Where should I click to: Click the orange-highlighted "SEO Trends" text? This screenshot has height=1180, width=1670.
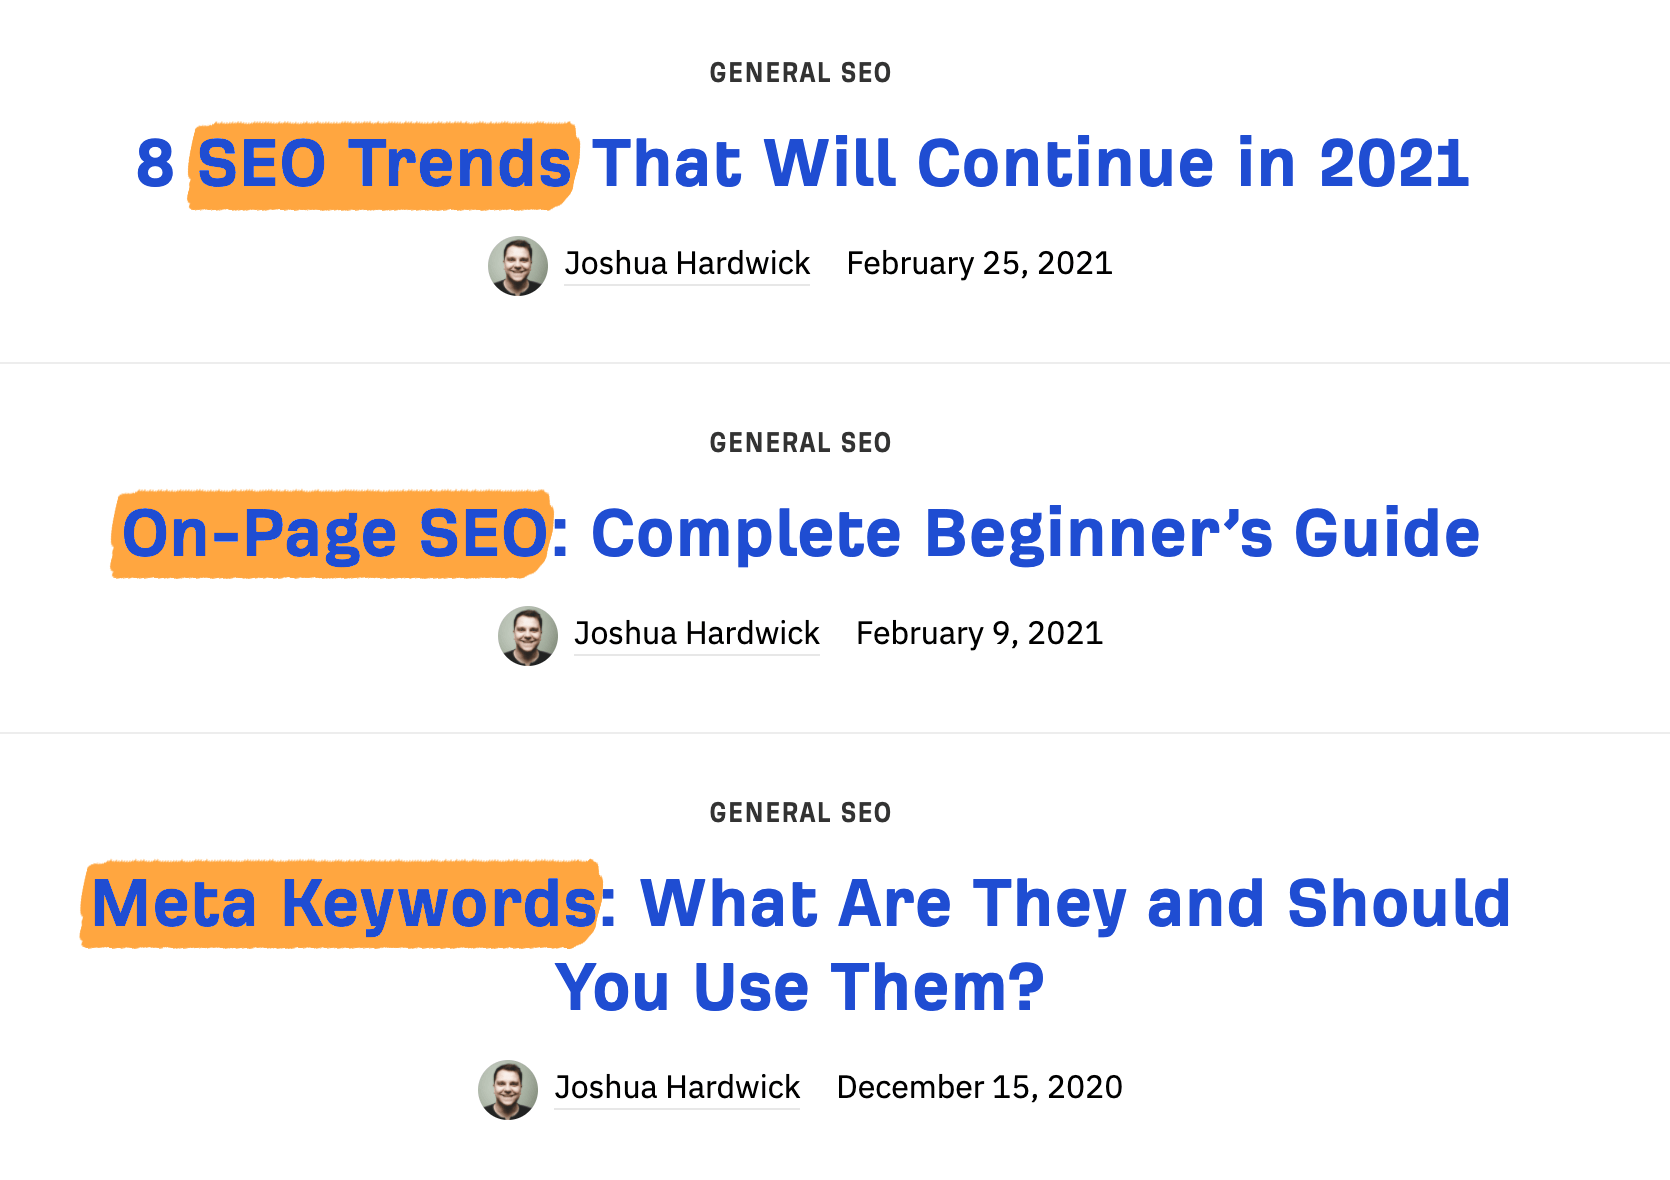coord(384,164)
